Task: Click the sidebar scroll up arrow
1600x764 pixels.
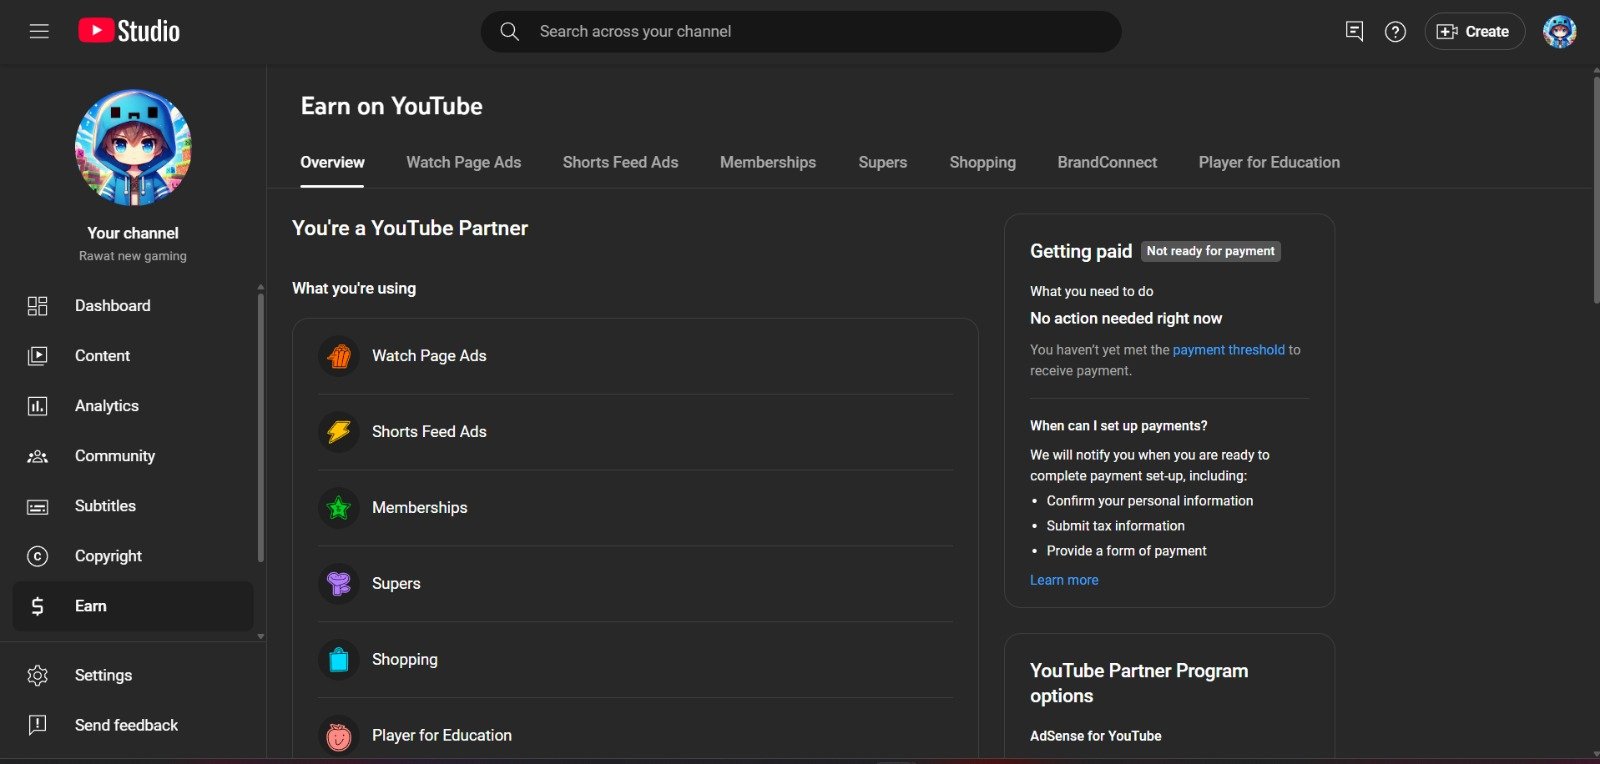Action: pos(260,287)
